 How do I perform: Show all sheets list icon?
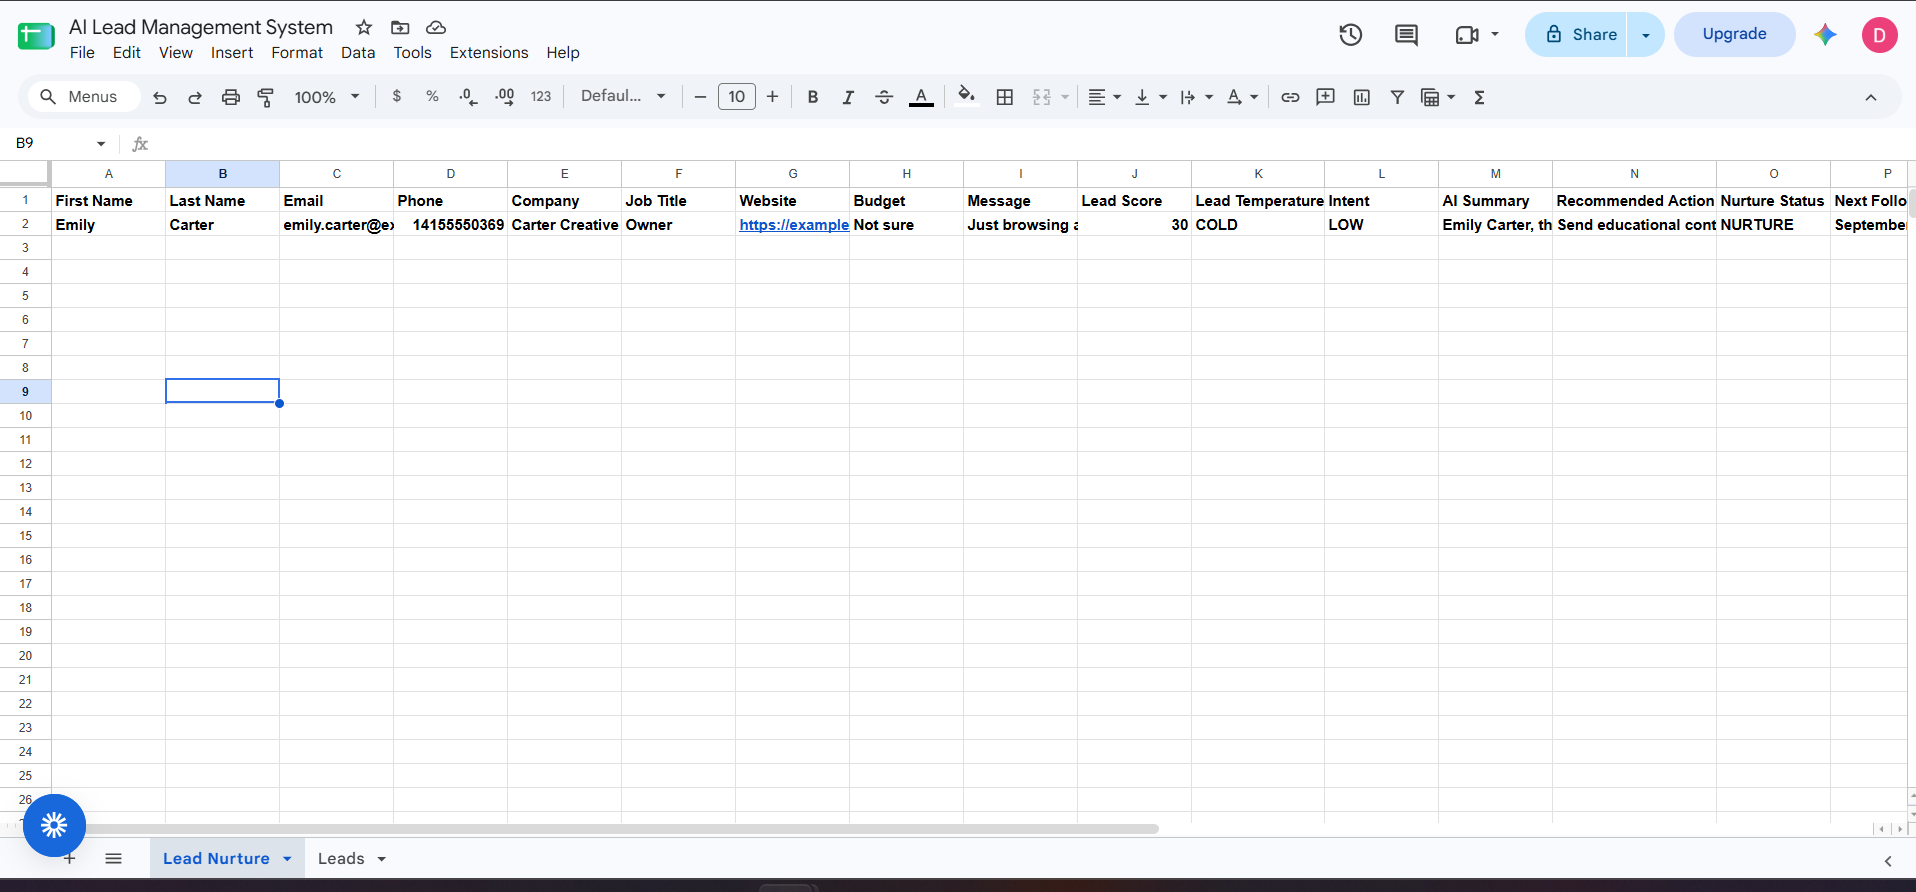coord(114,859)
